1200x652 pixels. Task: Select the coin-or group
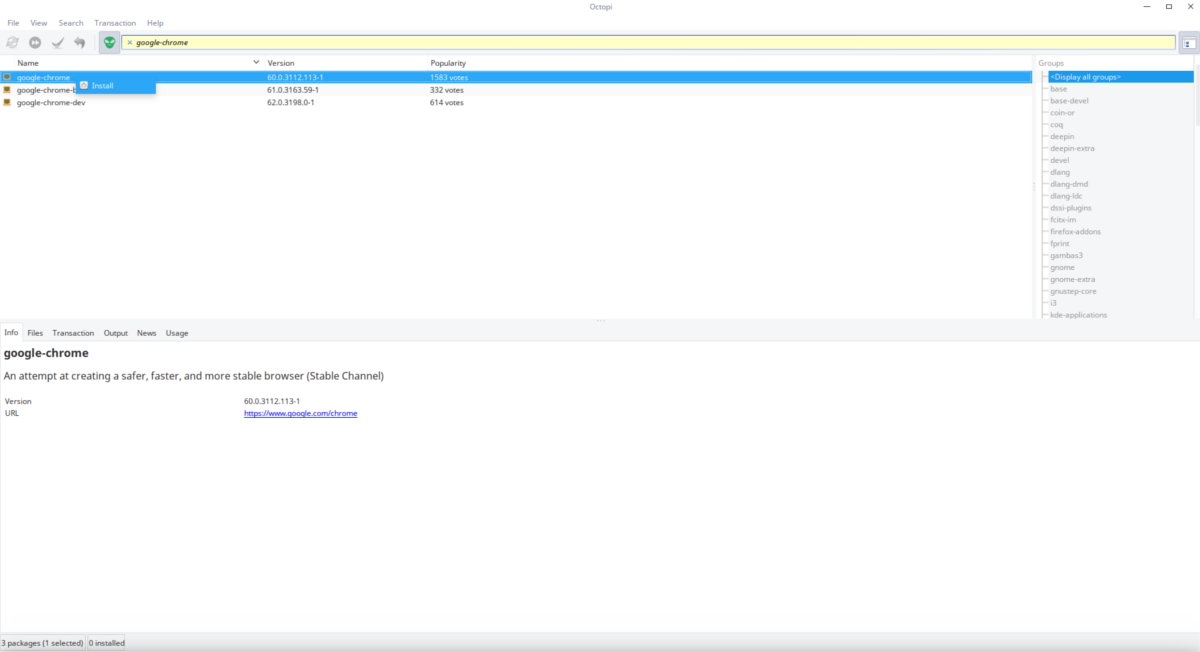point(1063,113)
